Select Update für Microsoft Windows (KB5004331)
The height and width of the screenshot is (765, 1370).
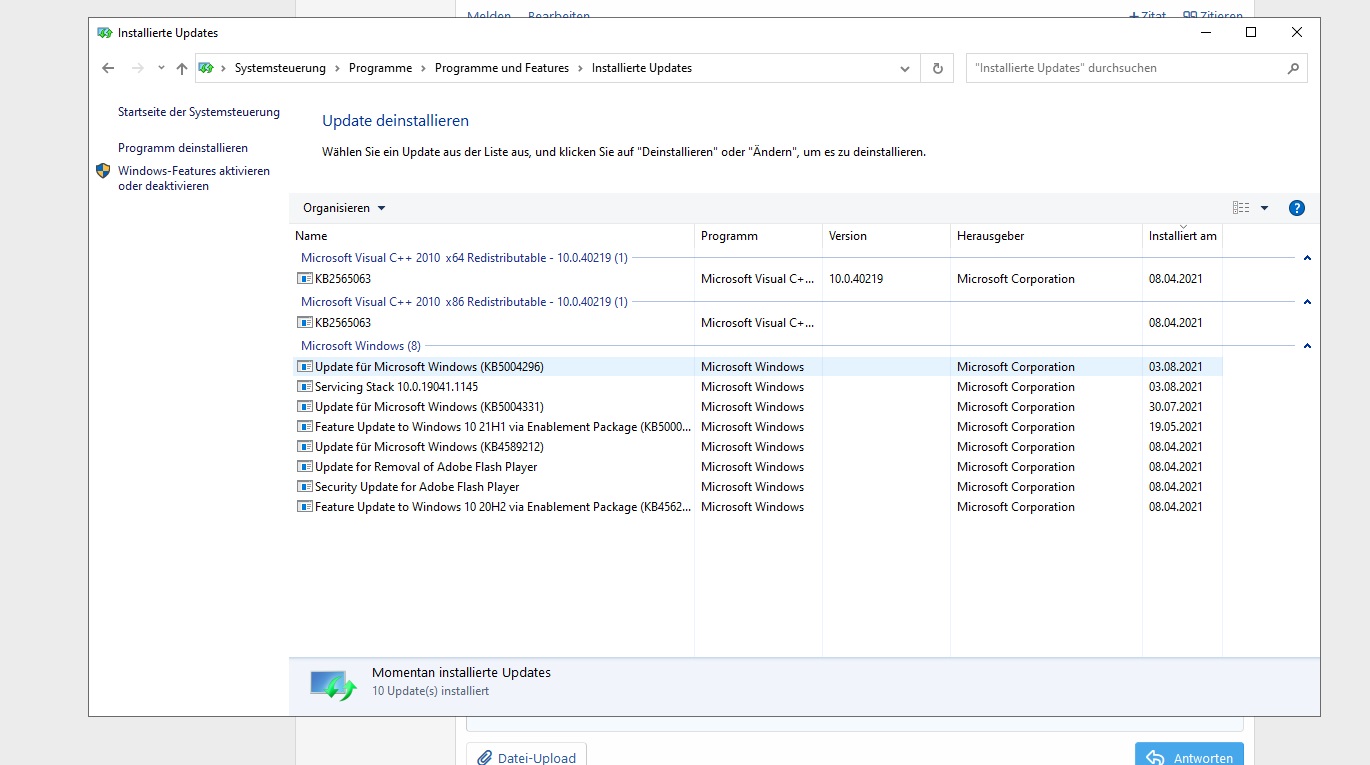[x=758, y=407]
